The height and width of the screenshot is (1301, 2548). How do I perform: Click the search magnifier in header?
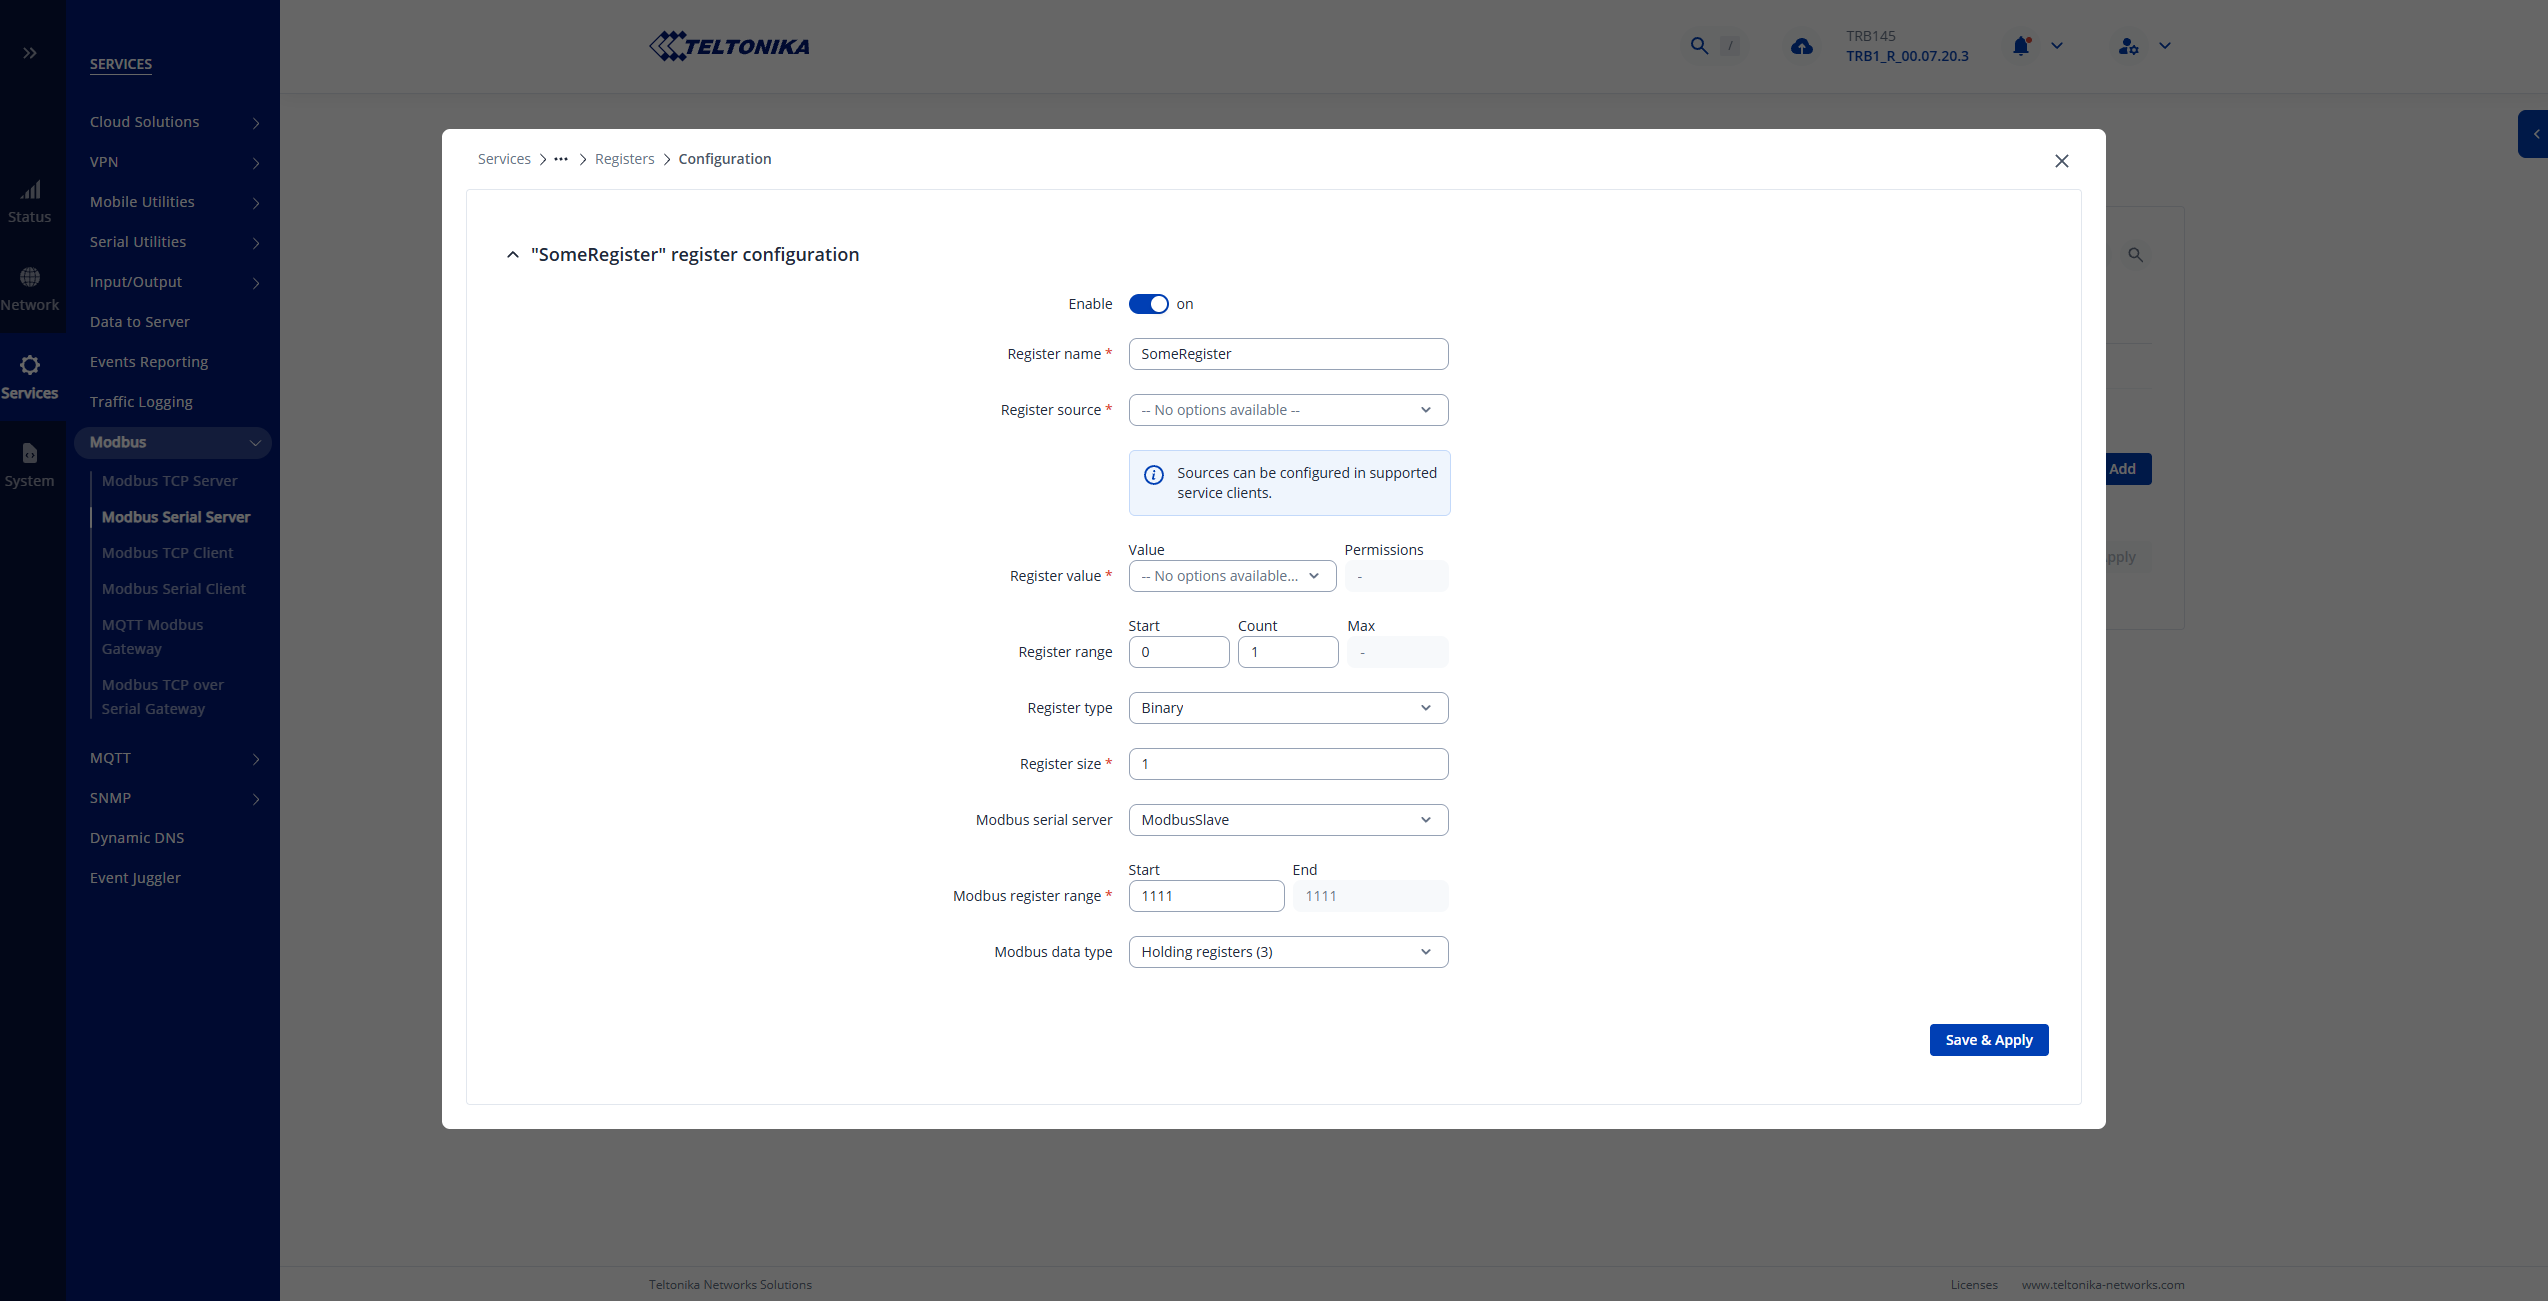coord(1698,46)
